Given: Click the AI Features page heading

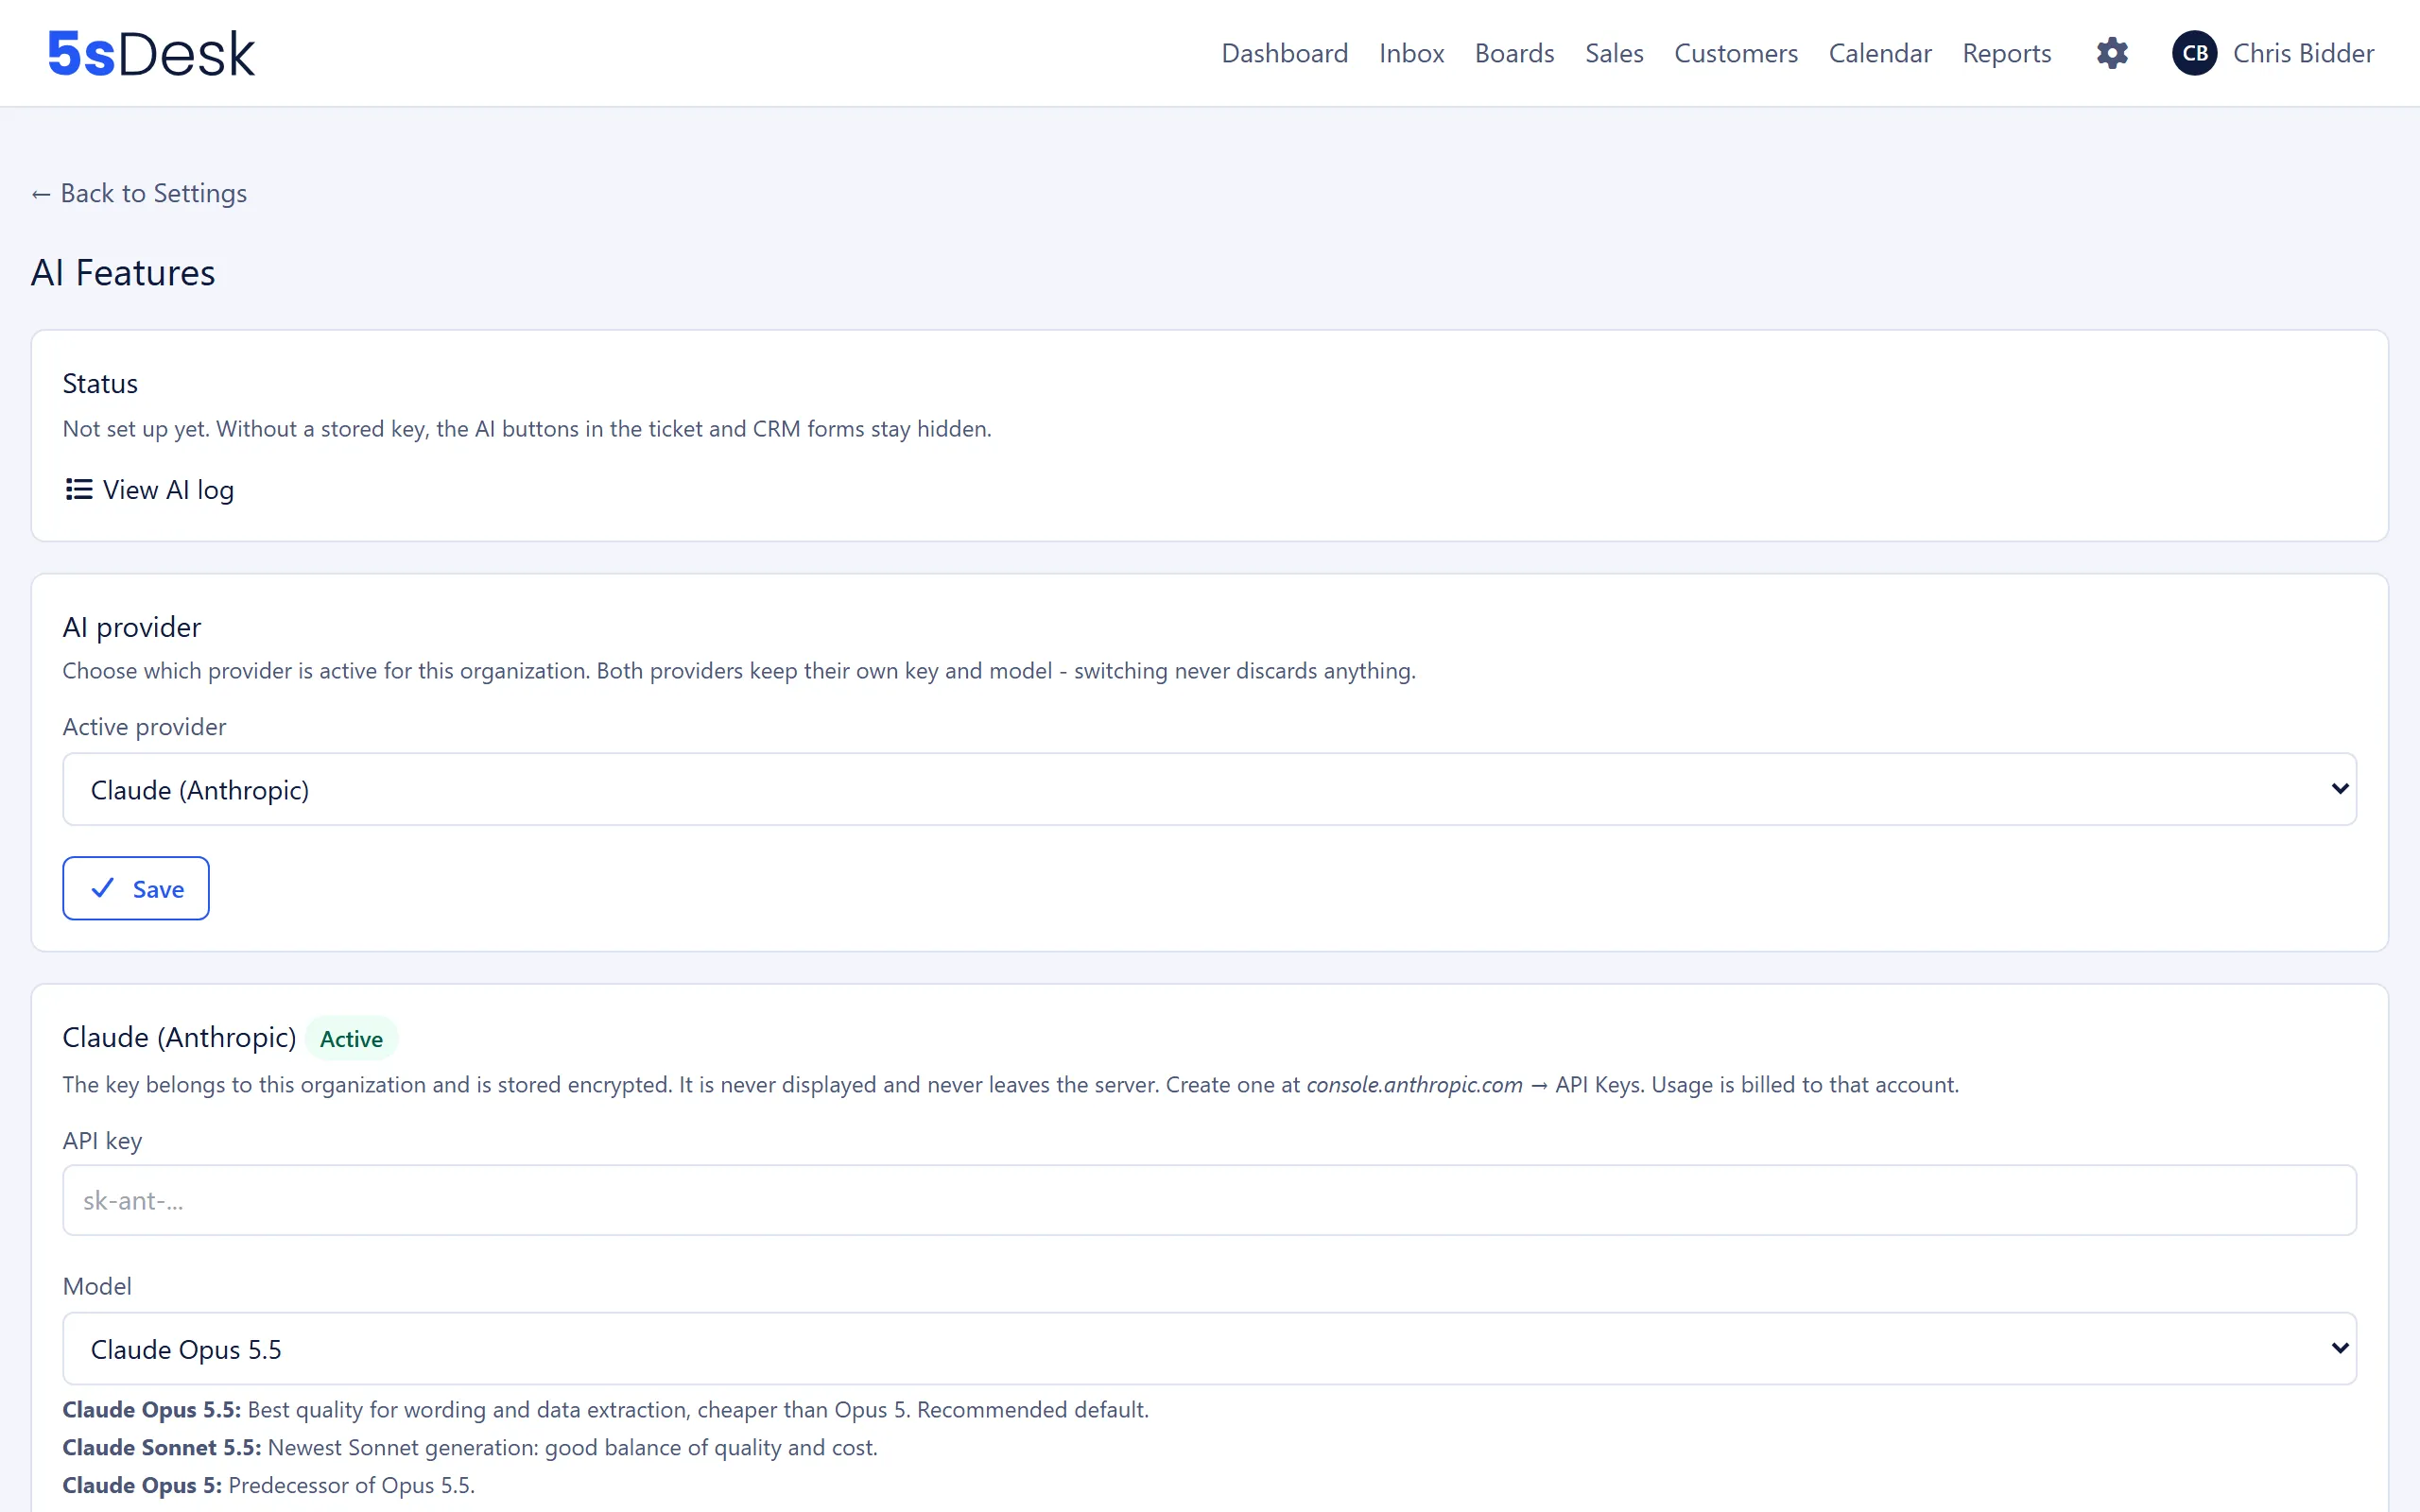Looking at the screenshot, I should 123,272.
